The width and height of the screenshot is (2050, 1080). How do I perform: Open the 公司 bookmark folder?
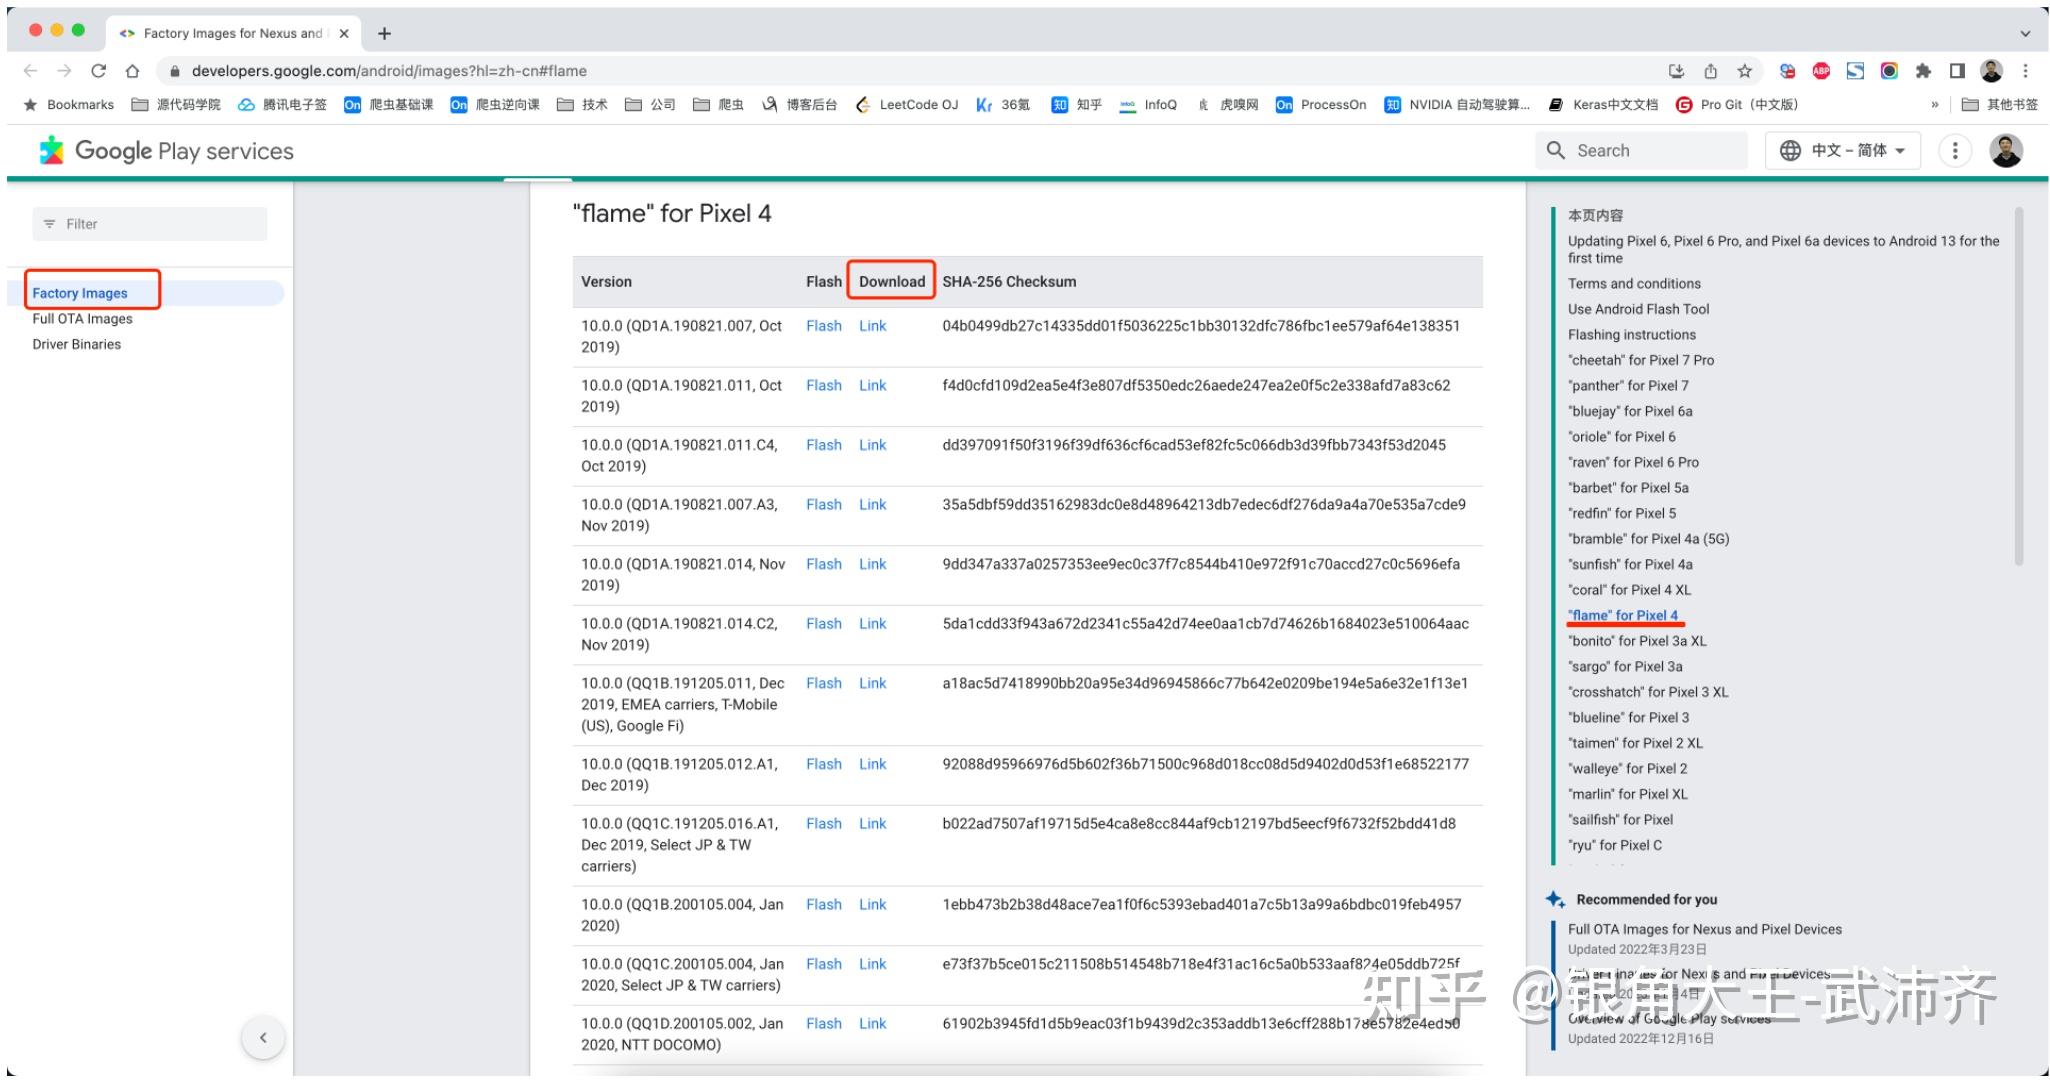pyautogui.click(x=650, y=105)
